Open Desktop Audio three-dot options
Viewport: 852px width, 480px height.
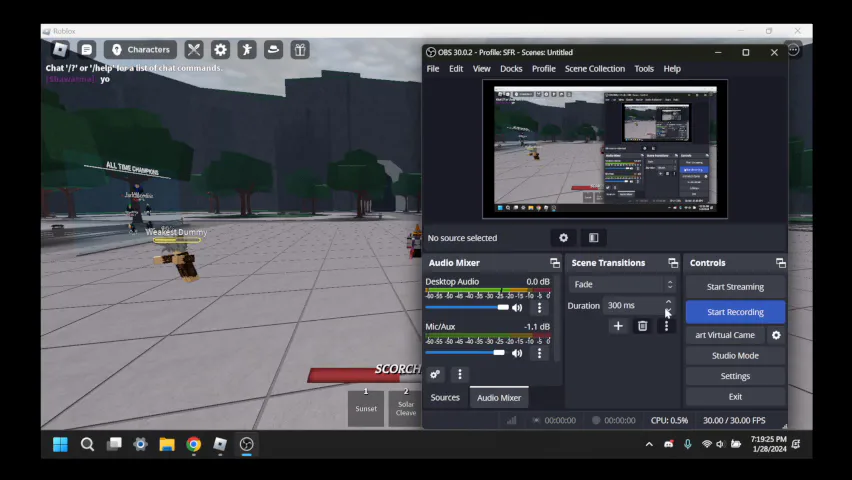540,308
